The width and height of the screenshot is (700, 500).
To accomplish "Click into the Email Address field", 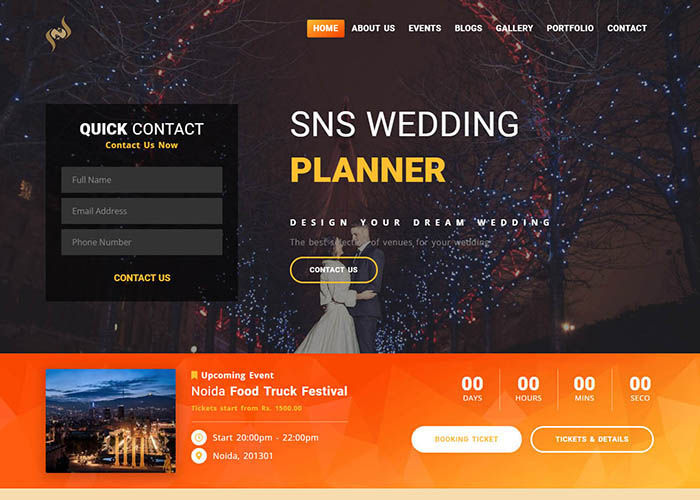I will point(142,211).
